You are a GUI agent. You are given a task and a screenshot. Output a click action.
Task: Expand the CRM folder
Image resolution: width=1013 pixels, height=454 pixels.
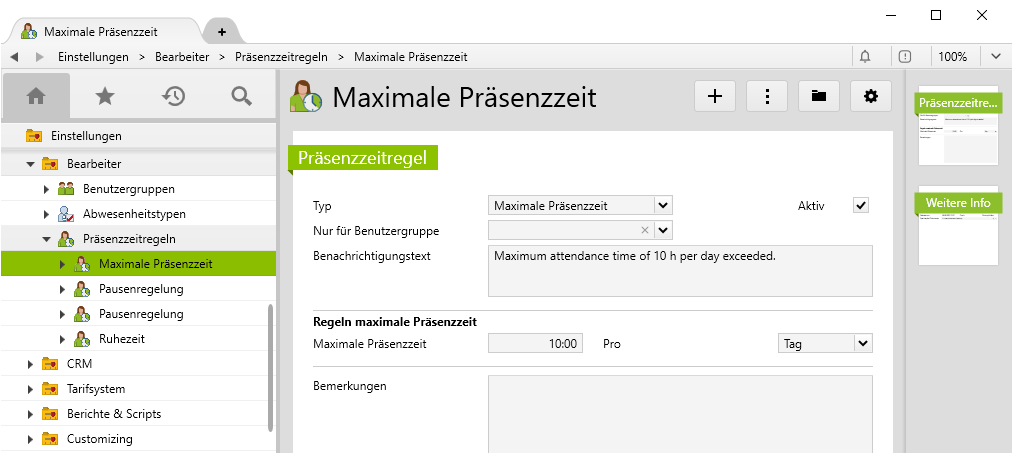[x=30, y=364]
